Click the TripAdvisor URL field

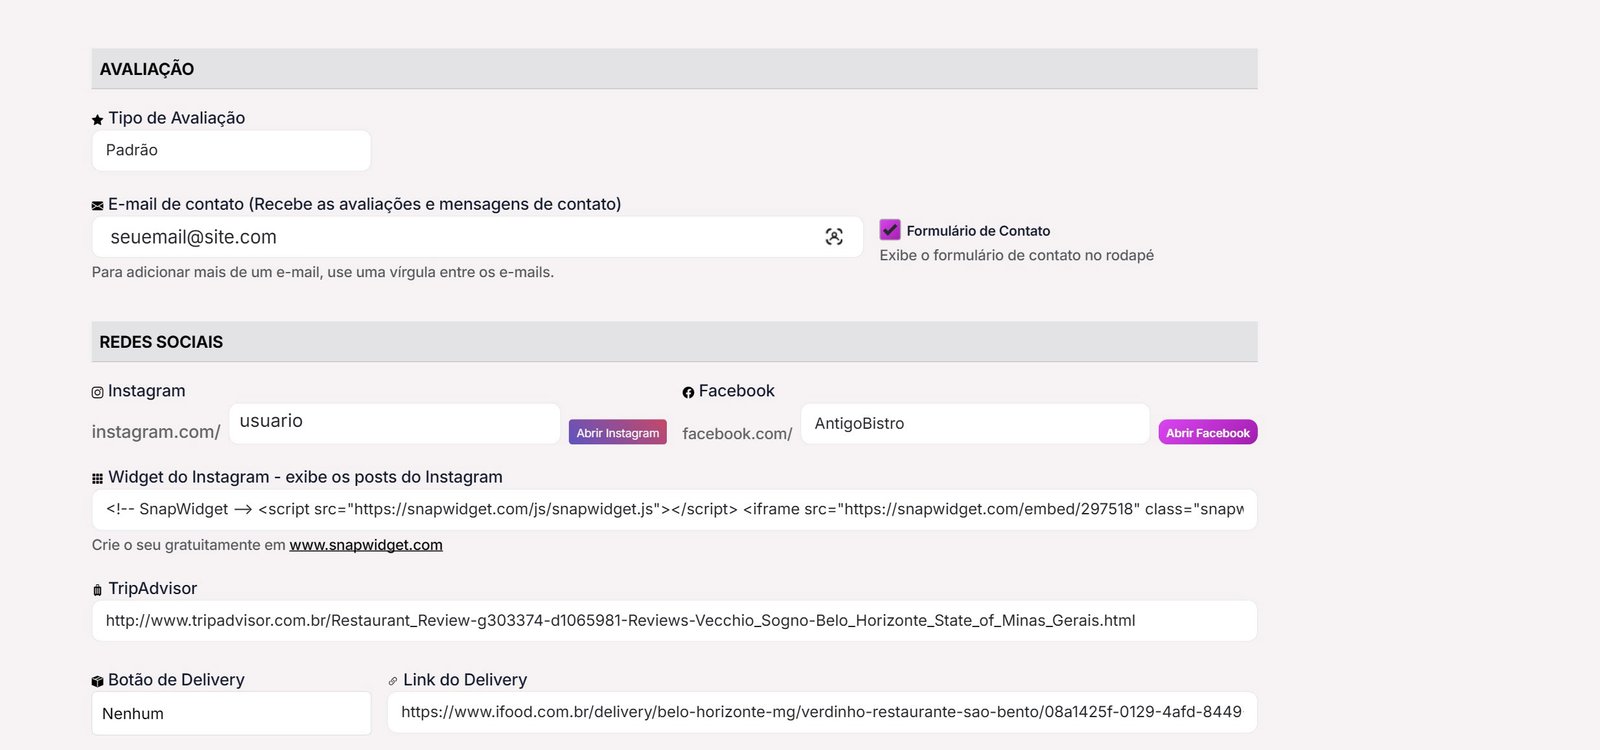click(x=674, y=621)
